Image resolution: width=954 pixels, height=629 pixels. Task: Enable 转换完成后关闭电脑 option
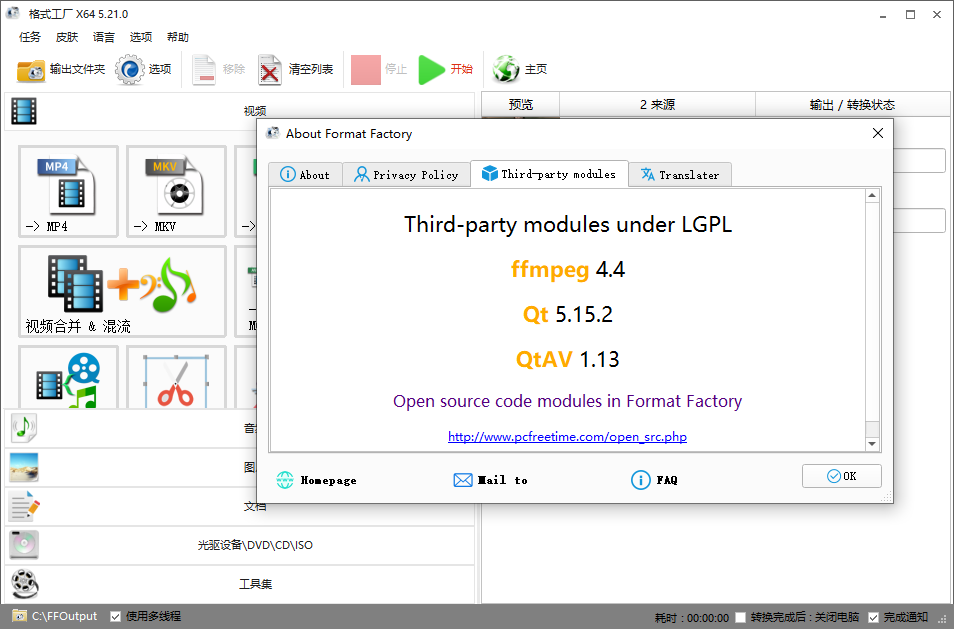(x=740, y=616)
